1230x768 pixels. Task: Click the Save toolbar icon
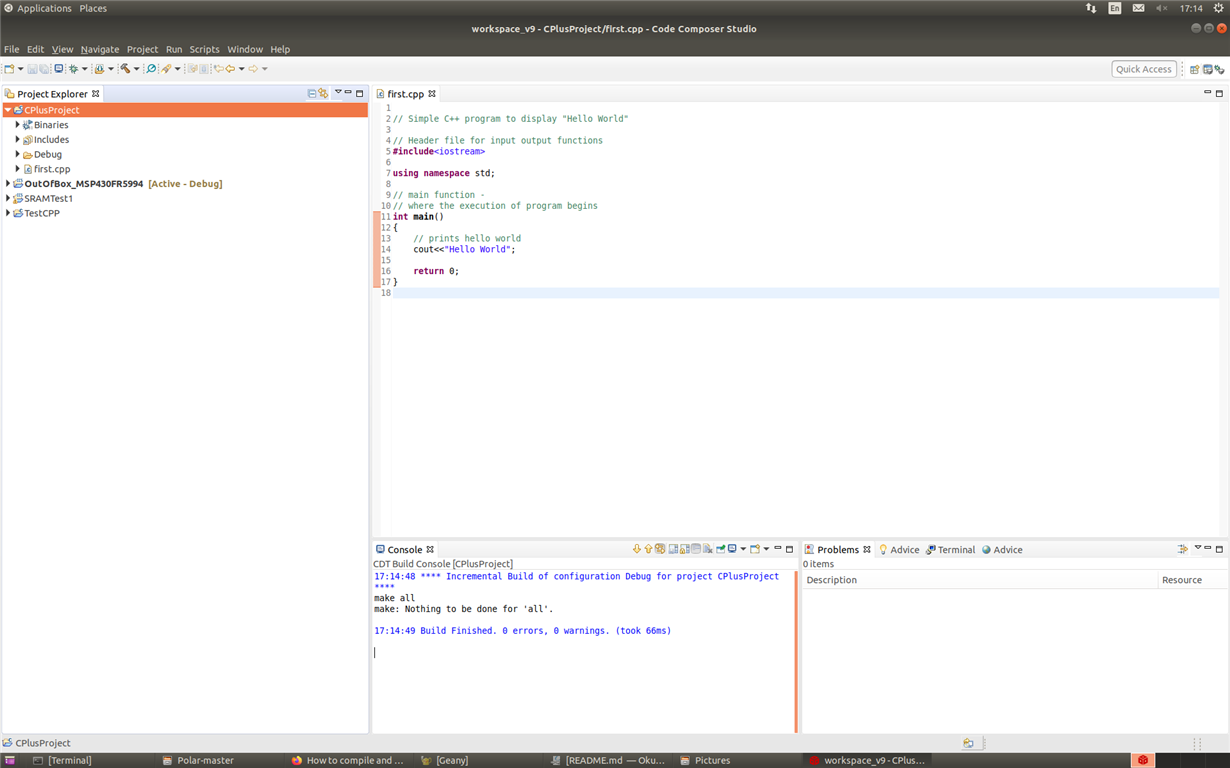(x=32, y=69)
